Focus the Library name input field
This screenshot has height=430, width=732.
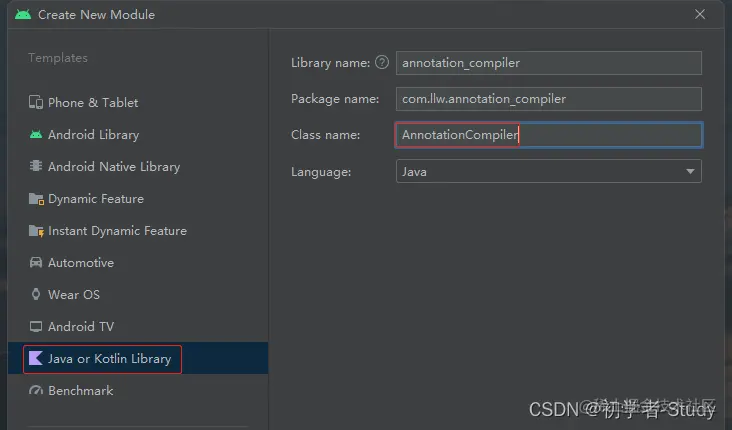pos(549,63)
